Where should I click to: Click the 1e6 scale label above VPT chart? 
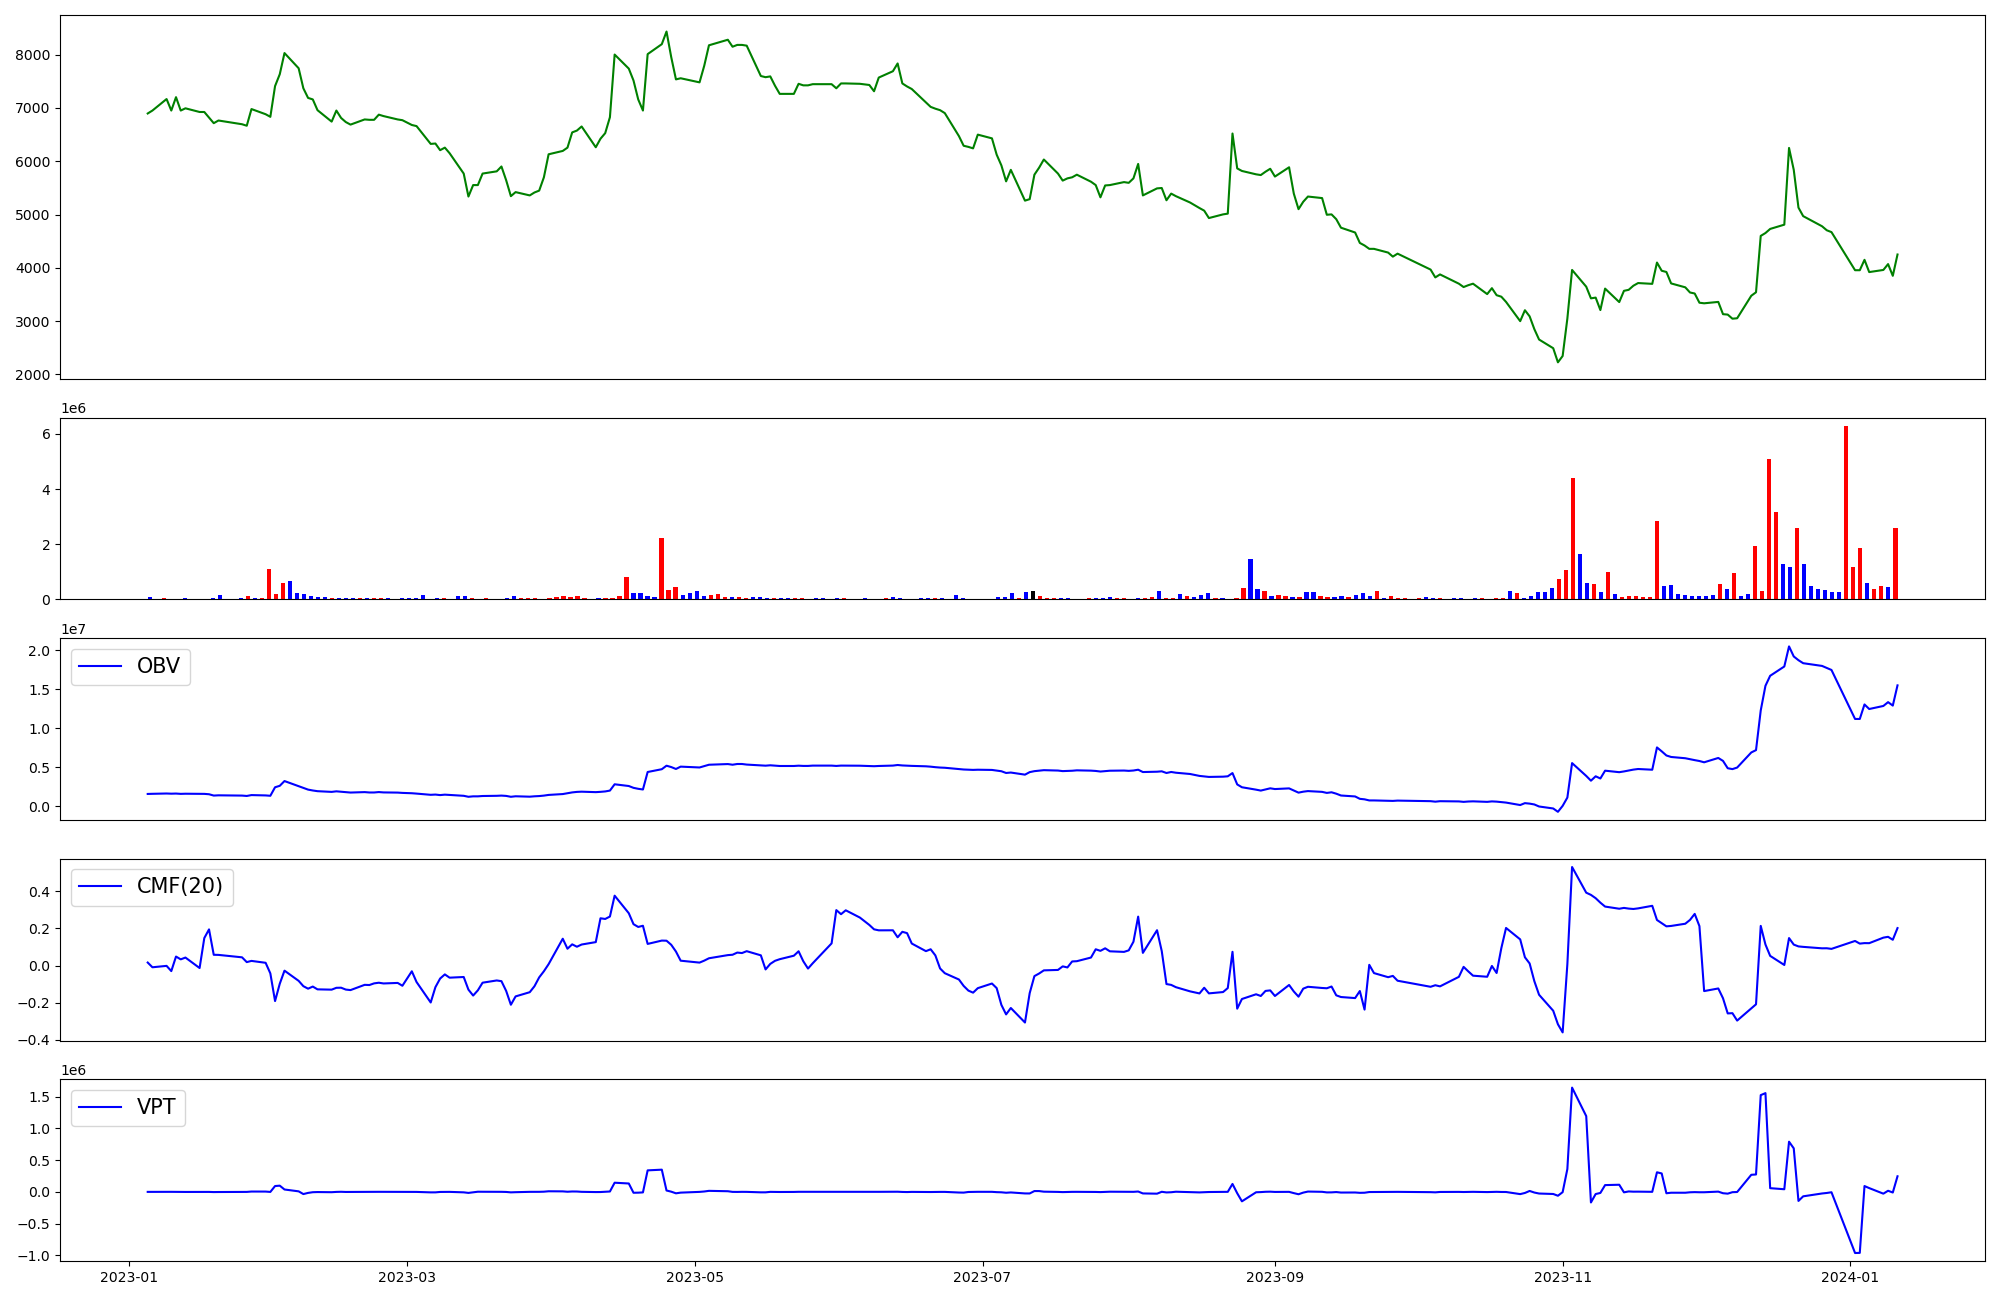tap(74, 1070)
